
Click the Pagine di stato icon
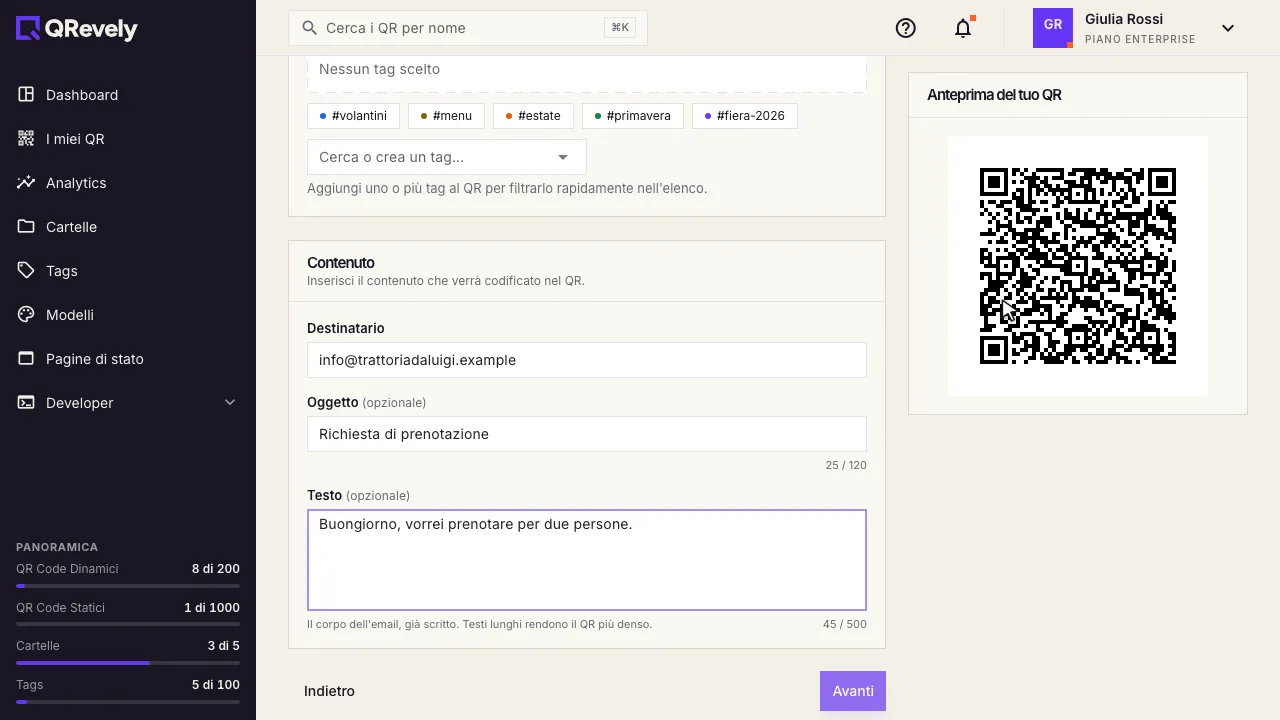pyautogui.click(x=26, y=358)
